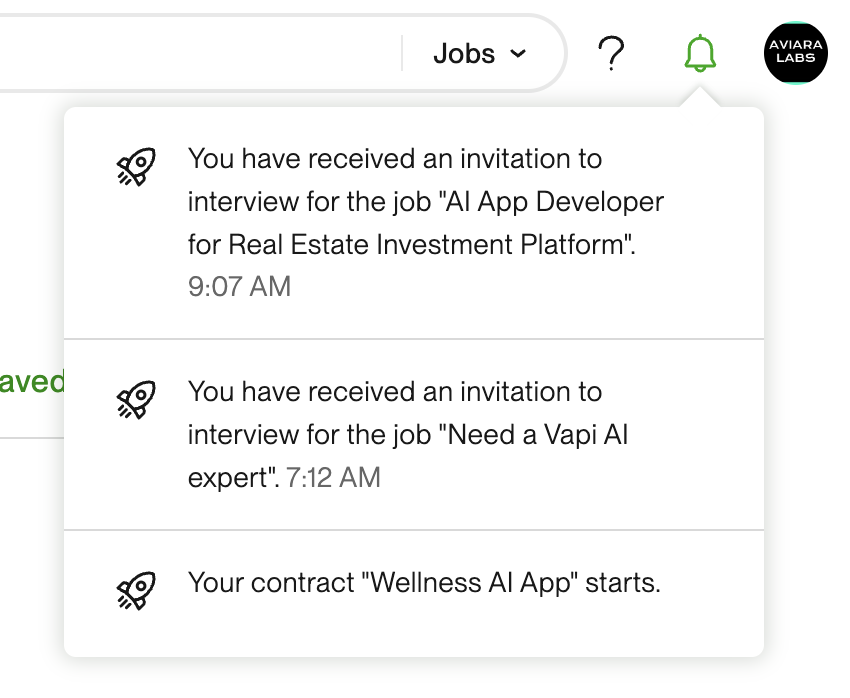
Task: Open the Aviara Labs profile avatar
Action: pos(796,53)
